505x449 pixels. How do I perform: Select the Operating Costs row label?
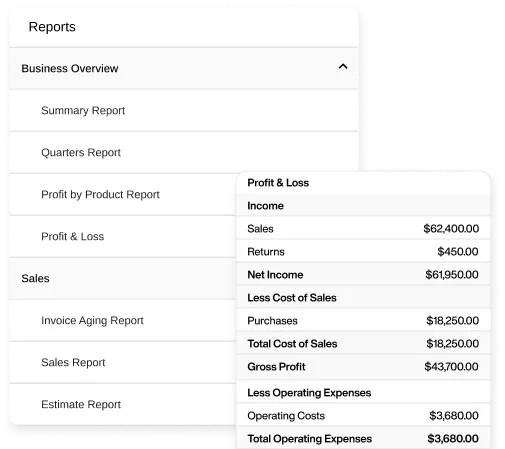tap(286, 416)
